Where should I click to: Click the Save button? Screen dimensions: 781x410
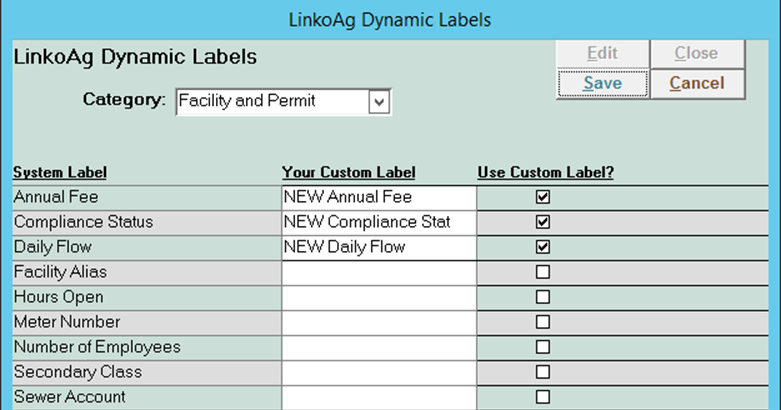[603, 83]
